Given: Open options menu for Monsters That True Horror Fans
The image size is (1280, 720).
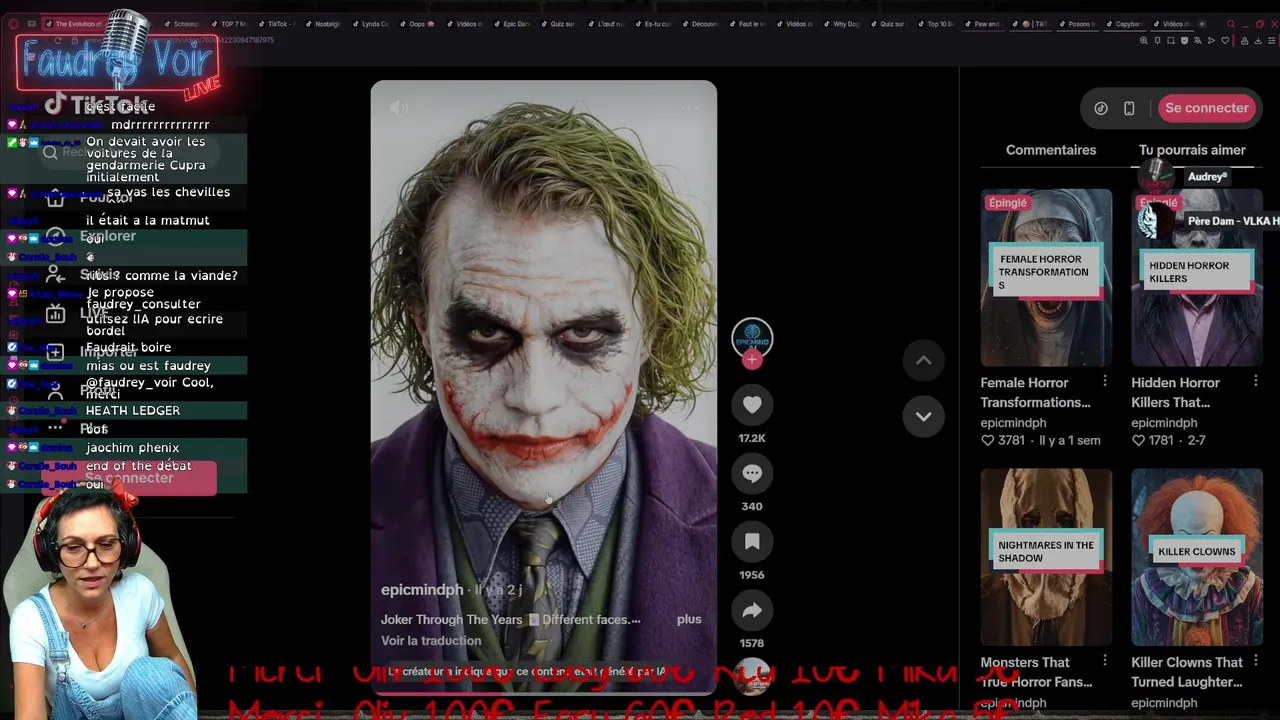Looking at the screenshot, I should (1105, 661).
